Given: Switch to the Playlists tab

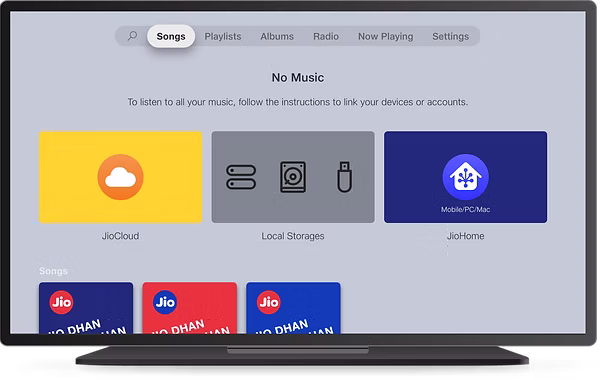Looking at the screenshot, I should (223, 36).
